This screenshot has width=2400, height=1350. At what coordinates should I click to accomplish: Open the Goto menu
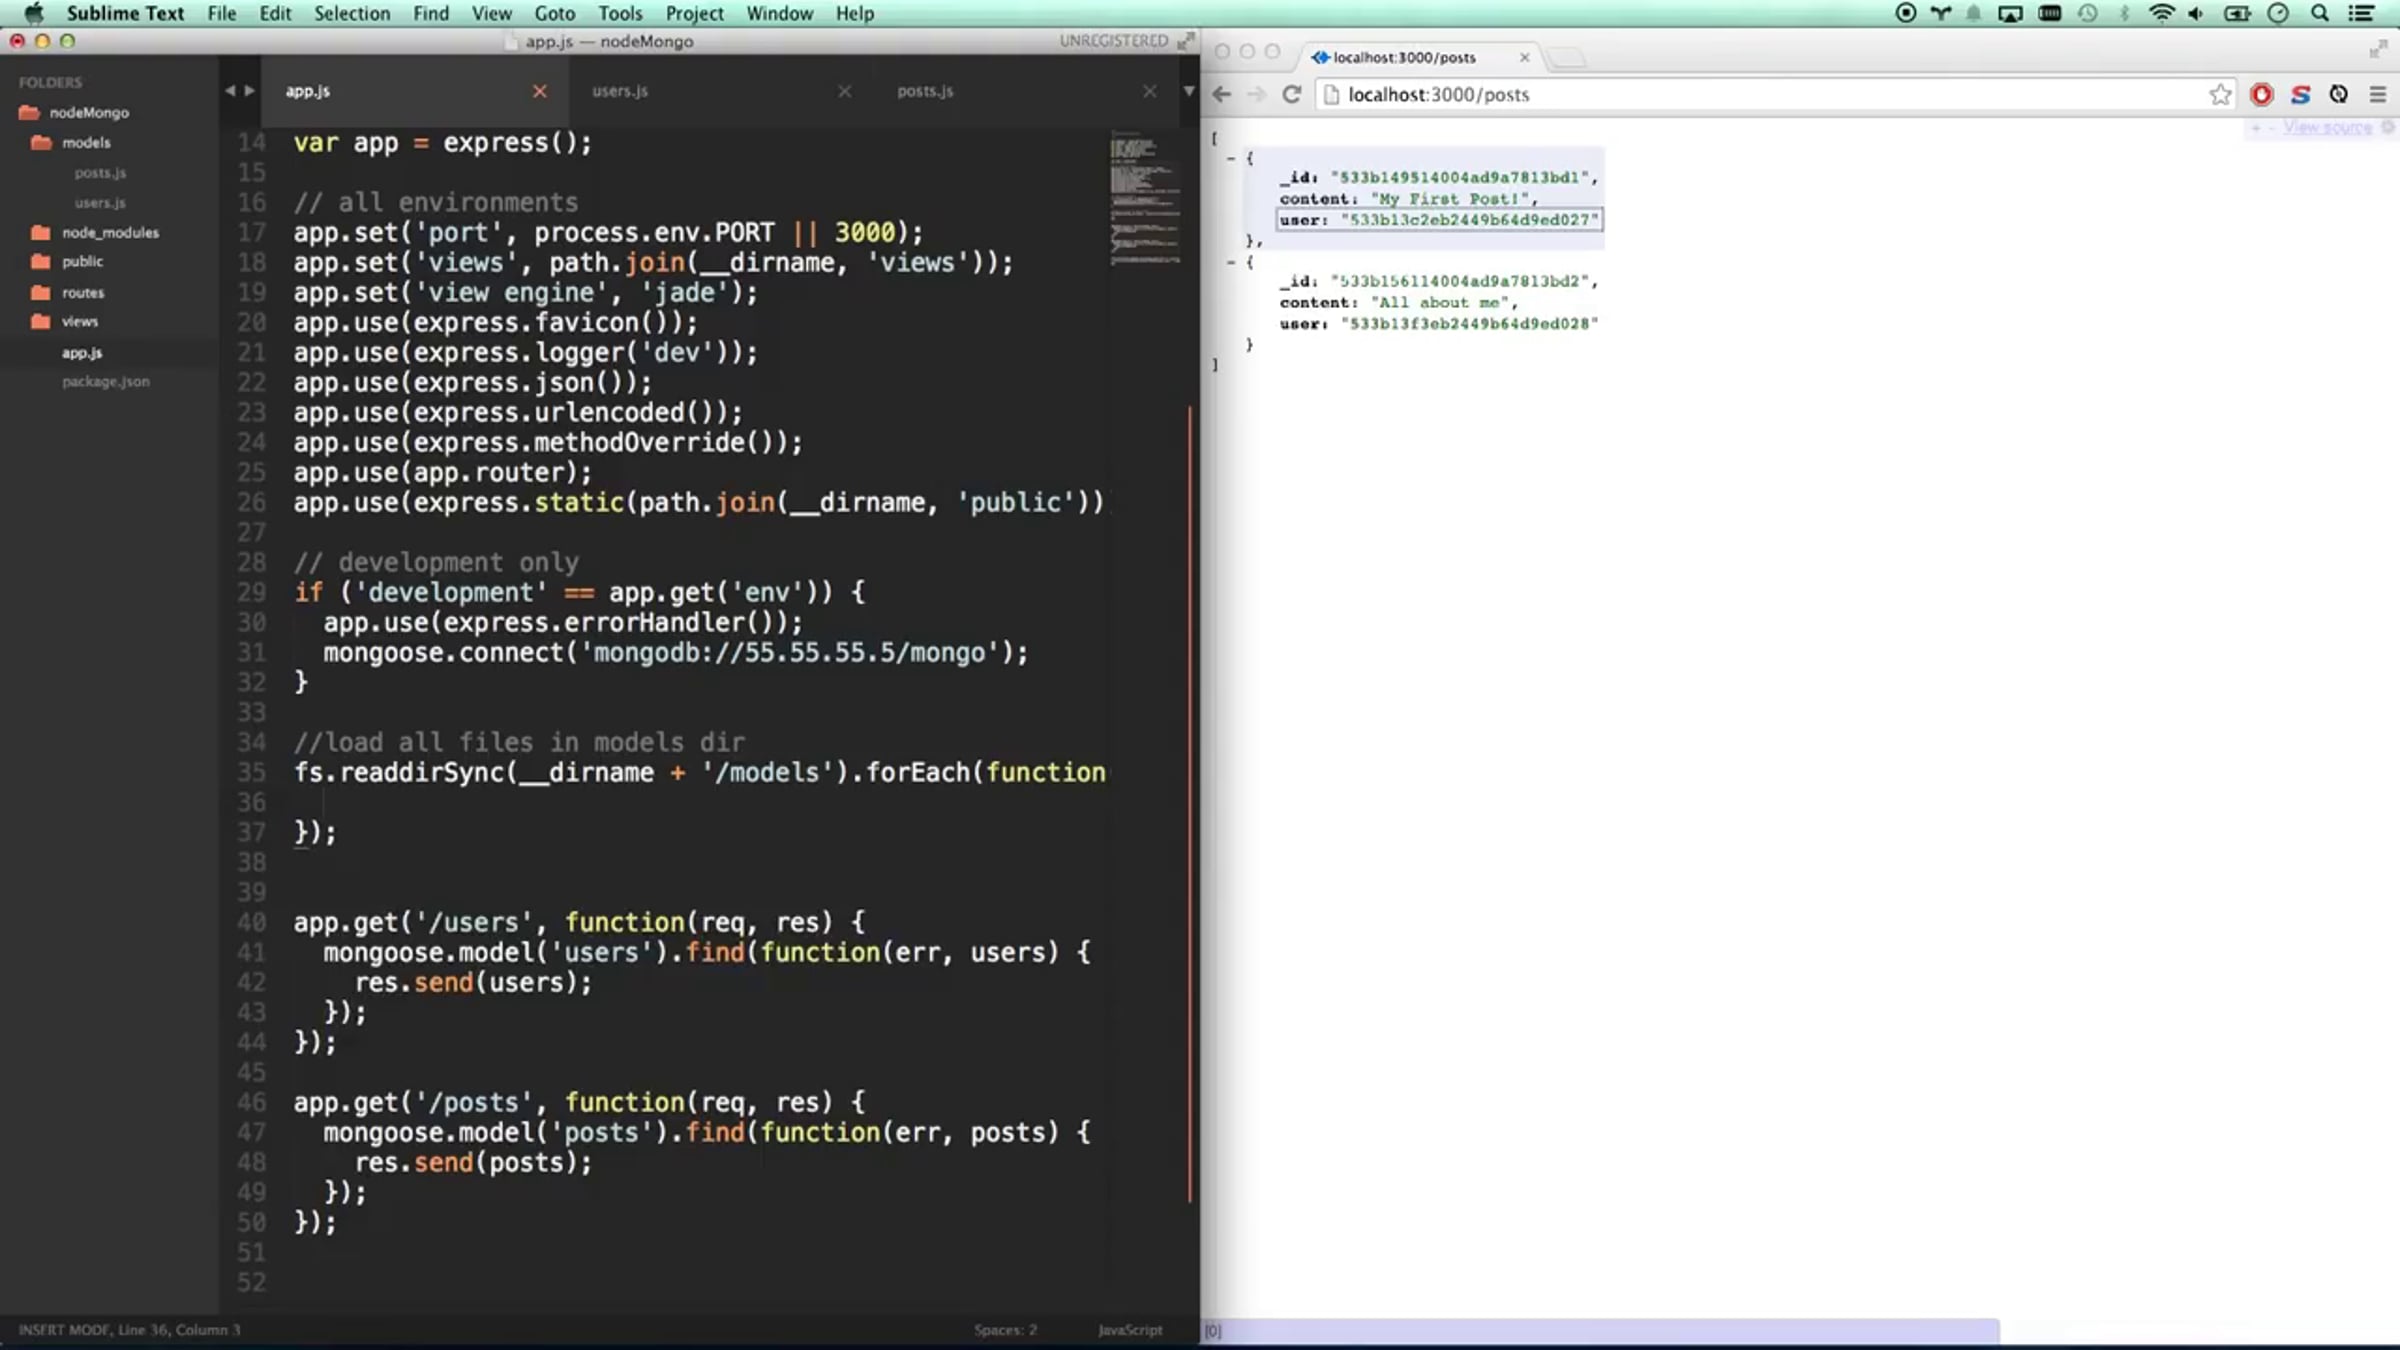click(554, 13)
